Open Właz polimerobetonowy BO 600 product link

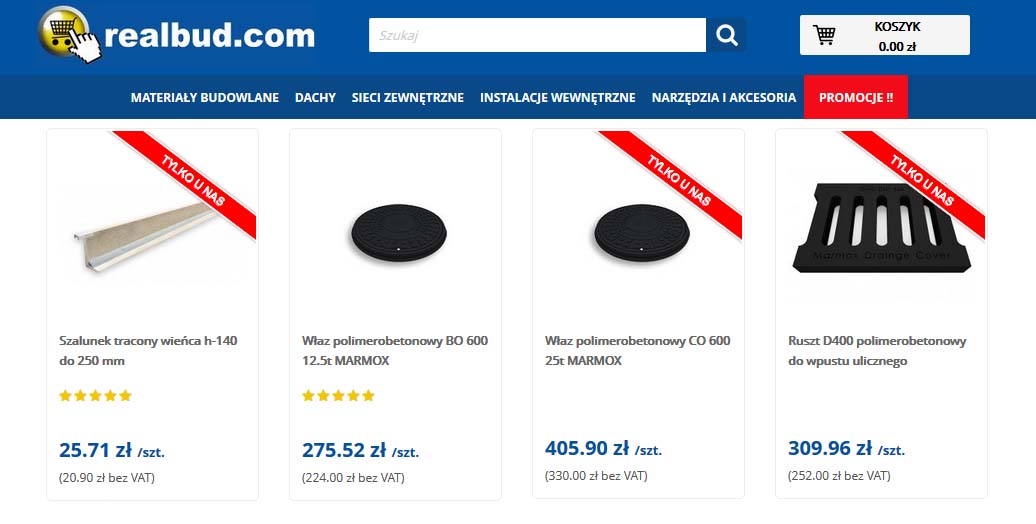click(395, 350)
